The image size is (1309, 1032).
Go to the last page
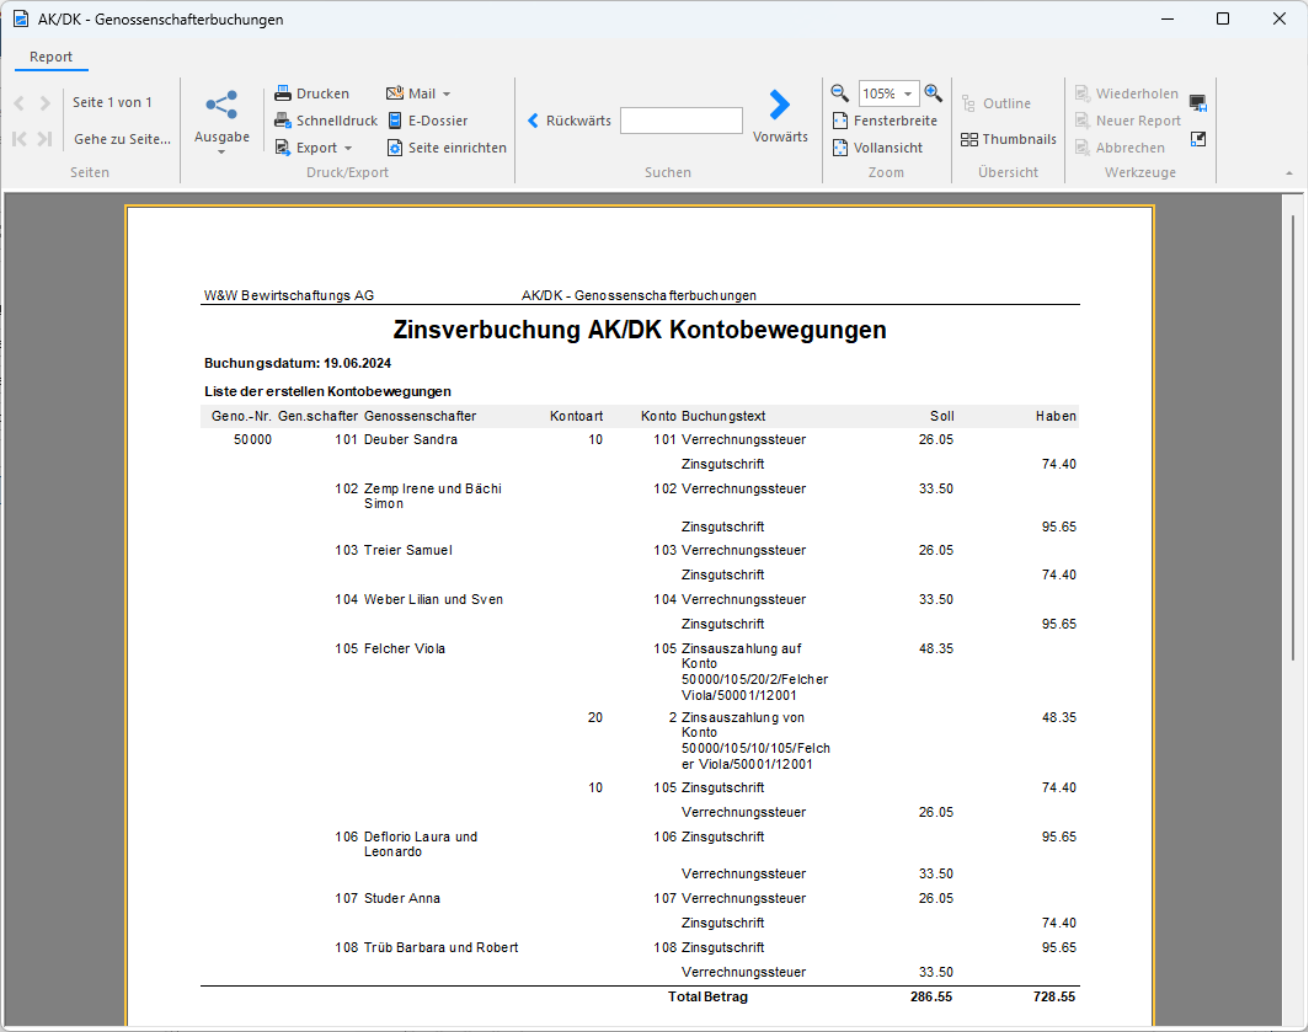[x=45, y=139]
